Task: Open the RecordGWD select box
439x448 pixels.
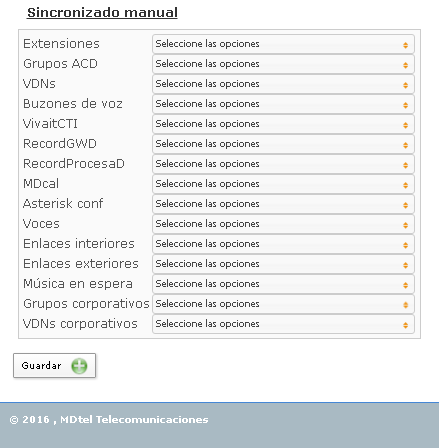Action: 283,144
